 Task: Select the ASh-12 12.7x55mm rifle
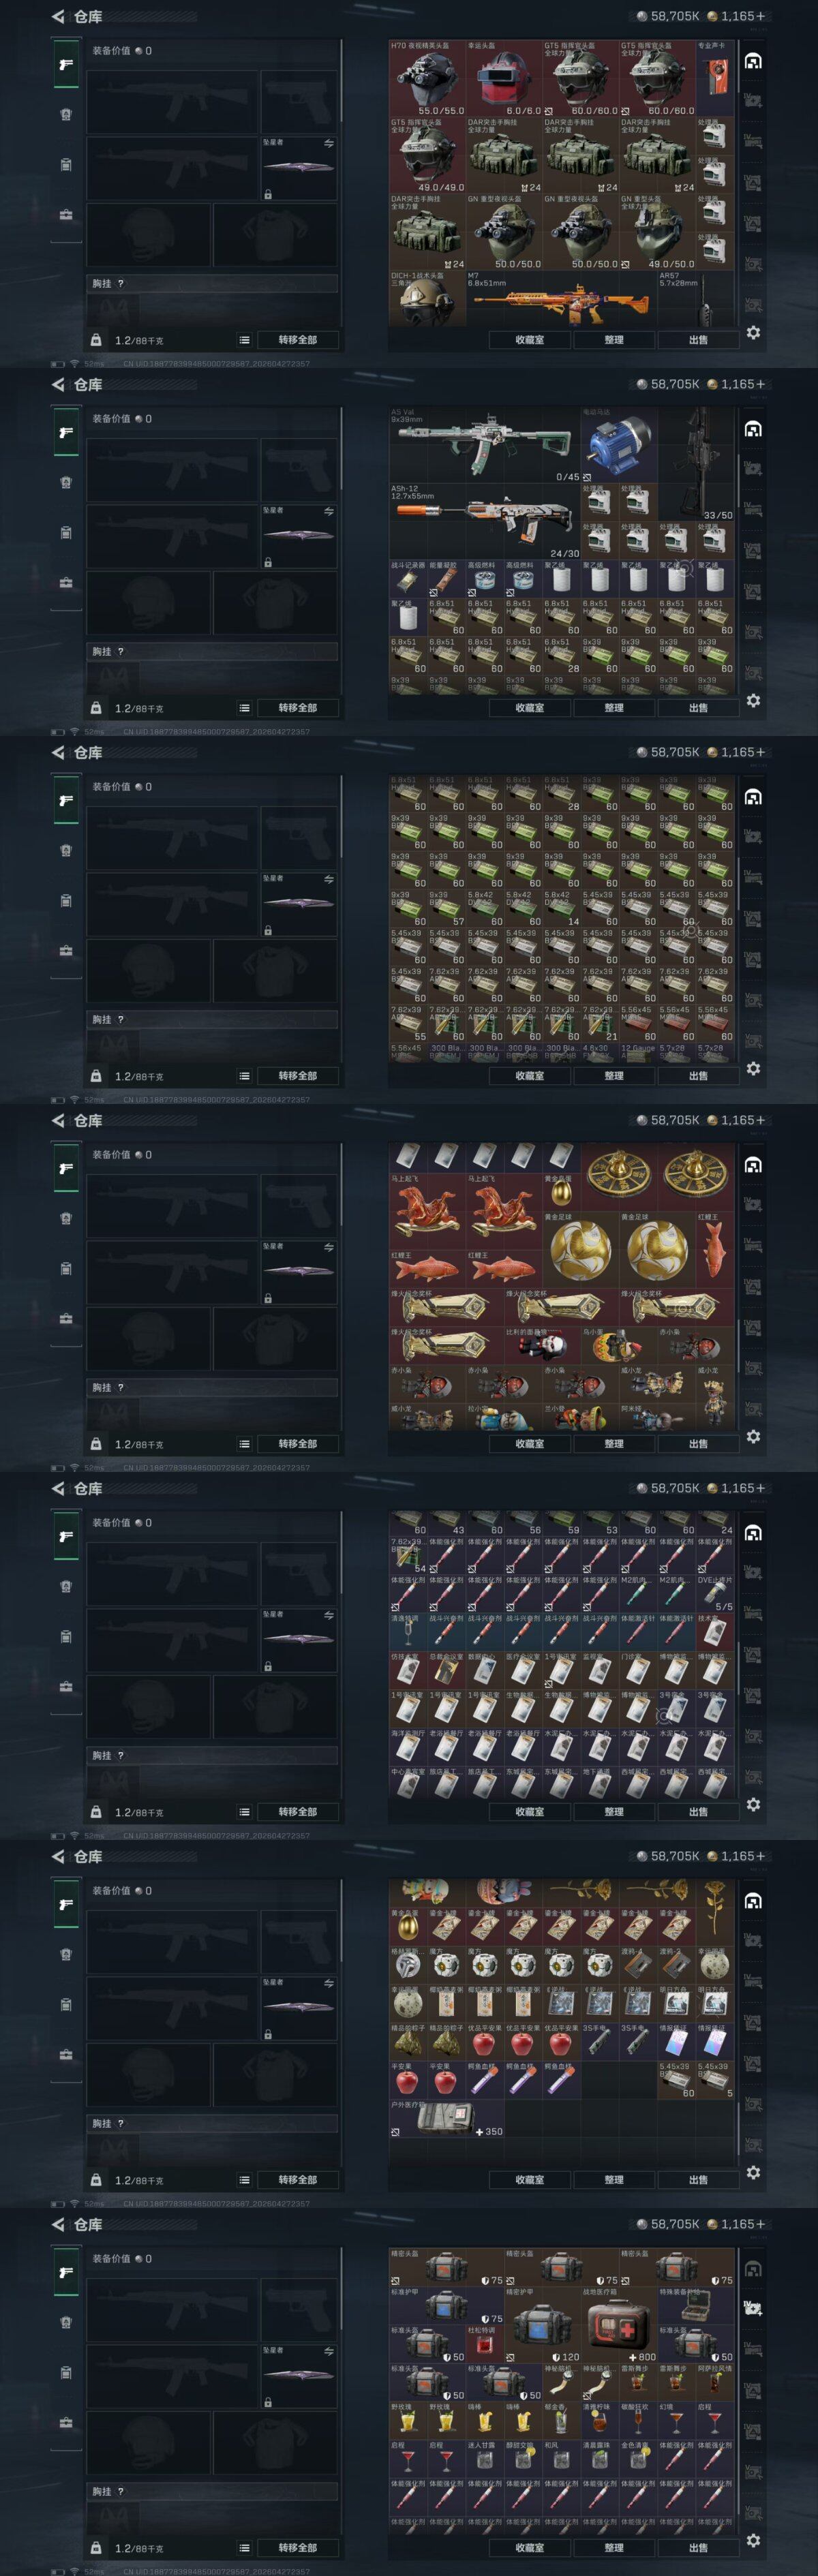coord(484,522)
